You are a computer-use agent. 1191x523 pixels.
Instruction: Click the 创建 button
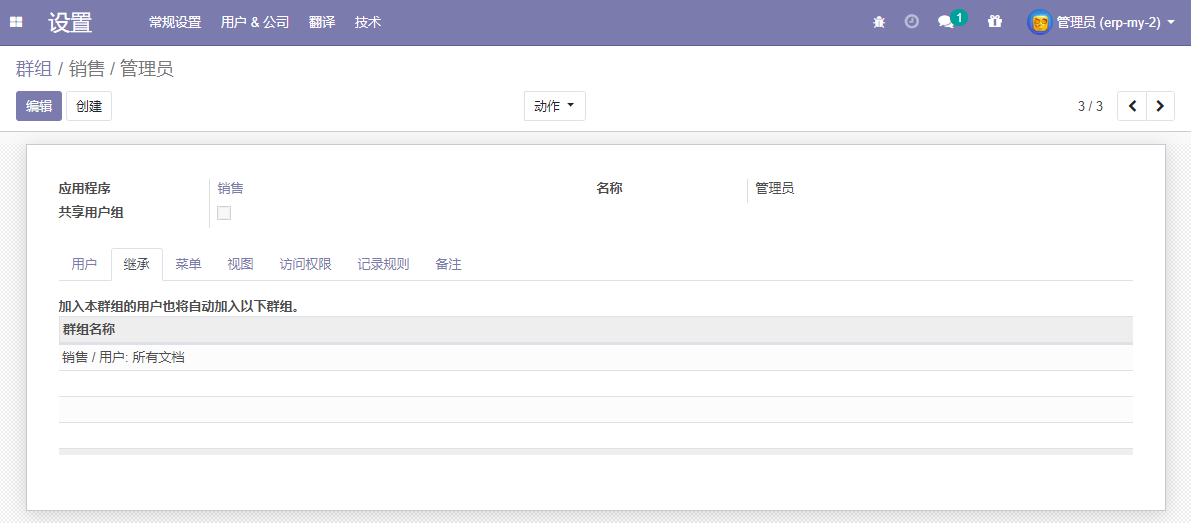pos(89,106)
